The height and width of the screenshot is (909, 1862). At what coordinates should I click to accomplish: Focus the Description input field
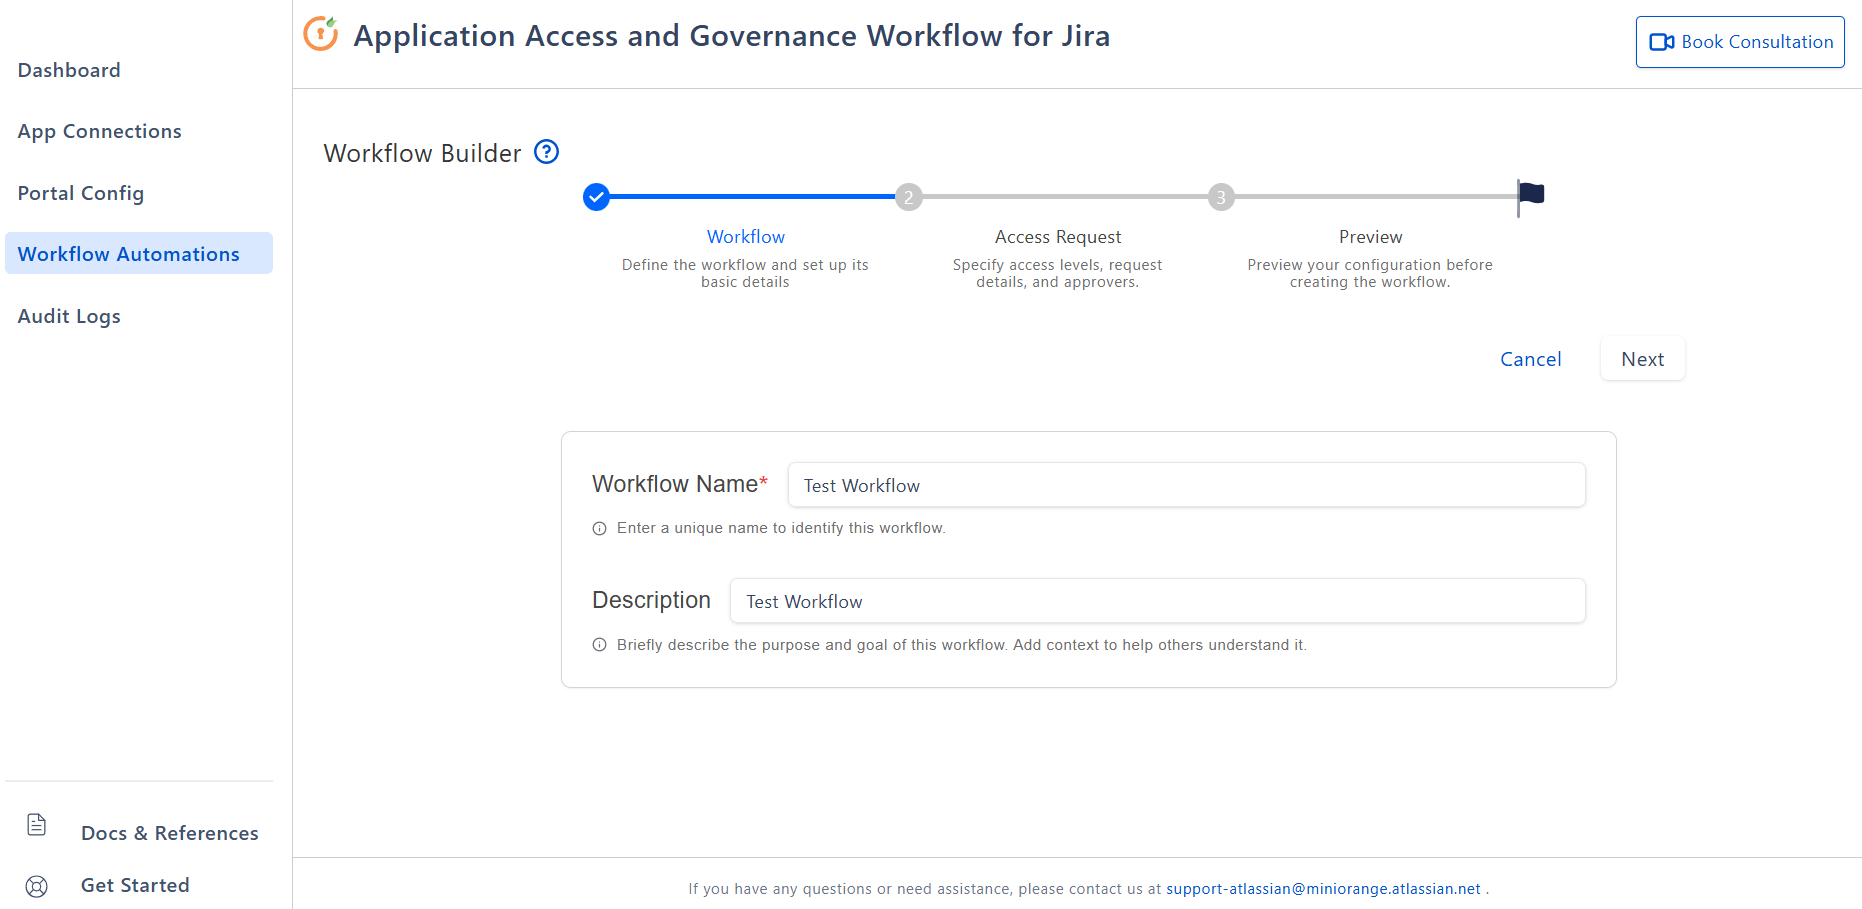coord(1157,601)
